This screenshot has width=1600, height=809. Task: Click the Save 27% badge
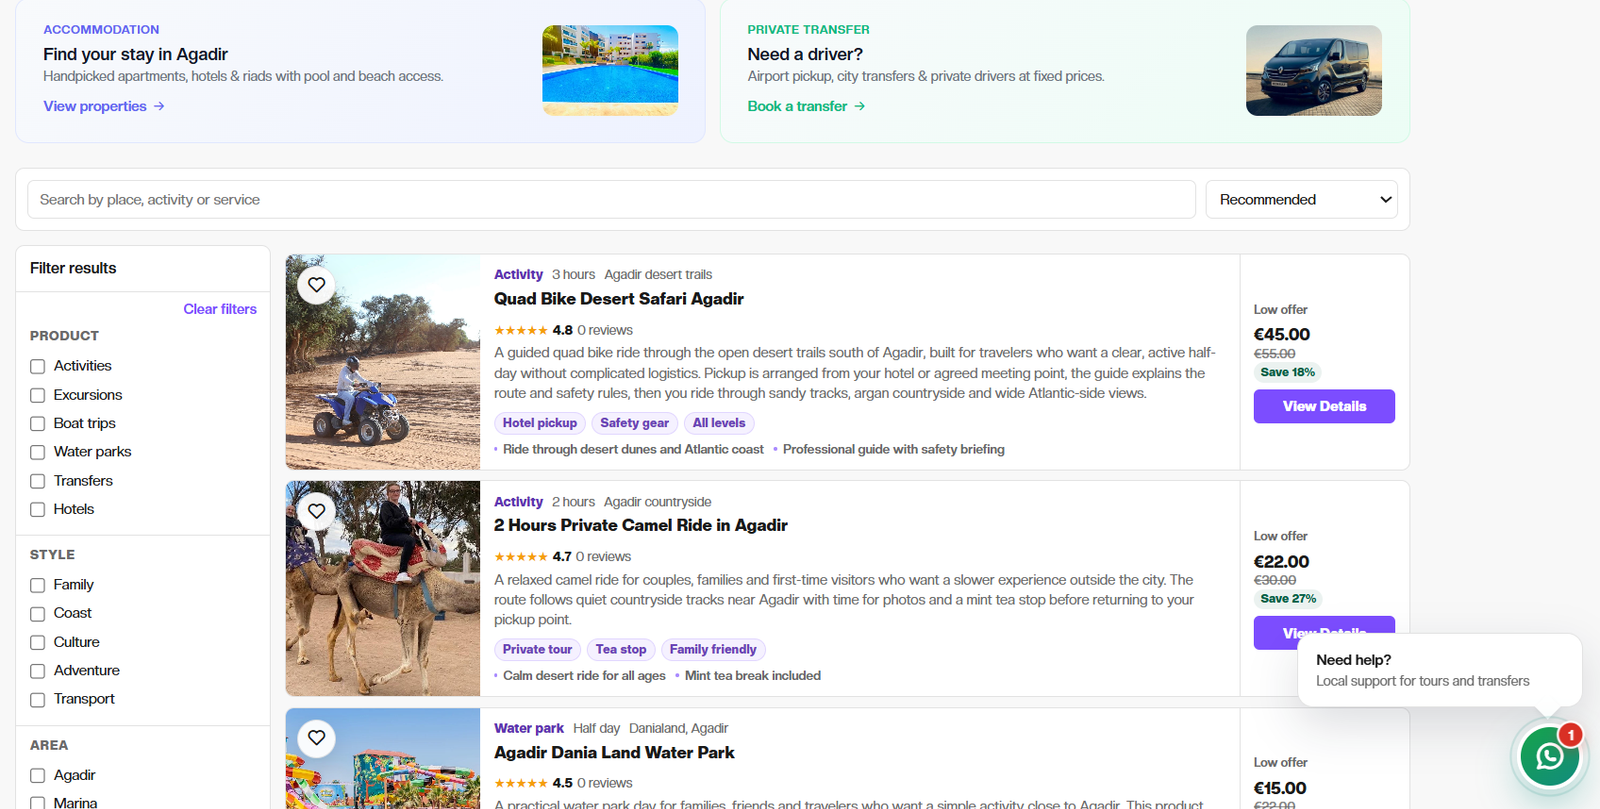(1287, 598)
